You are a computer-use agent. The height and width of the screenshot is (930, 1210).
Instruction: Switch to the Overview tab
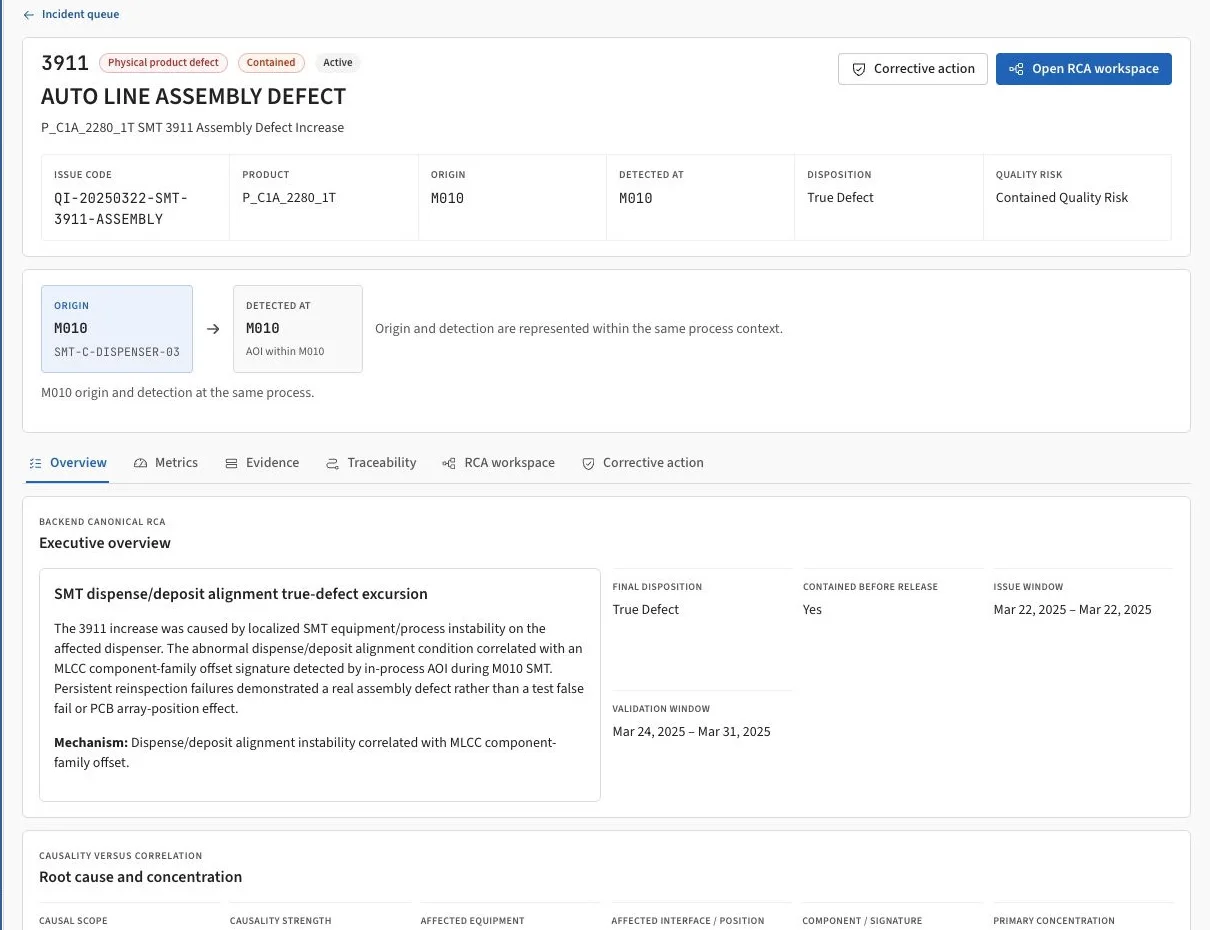[x=78, y=463]
